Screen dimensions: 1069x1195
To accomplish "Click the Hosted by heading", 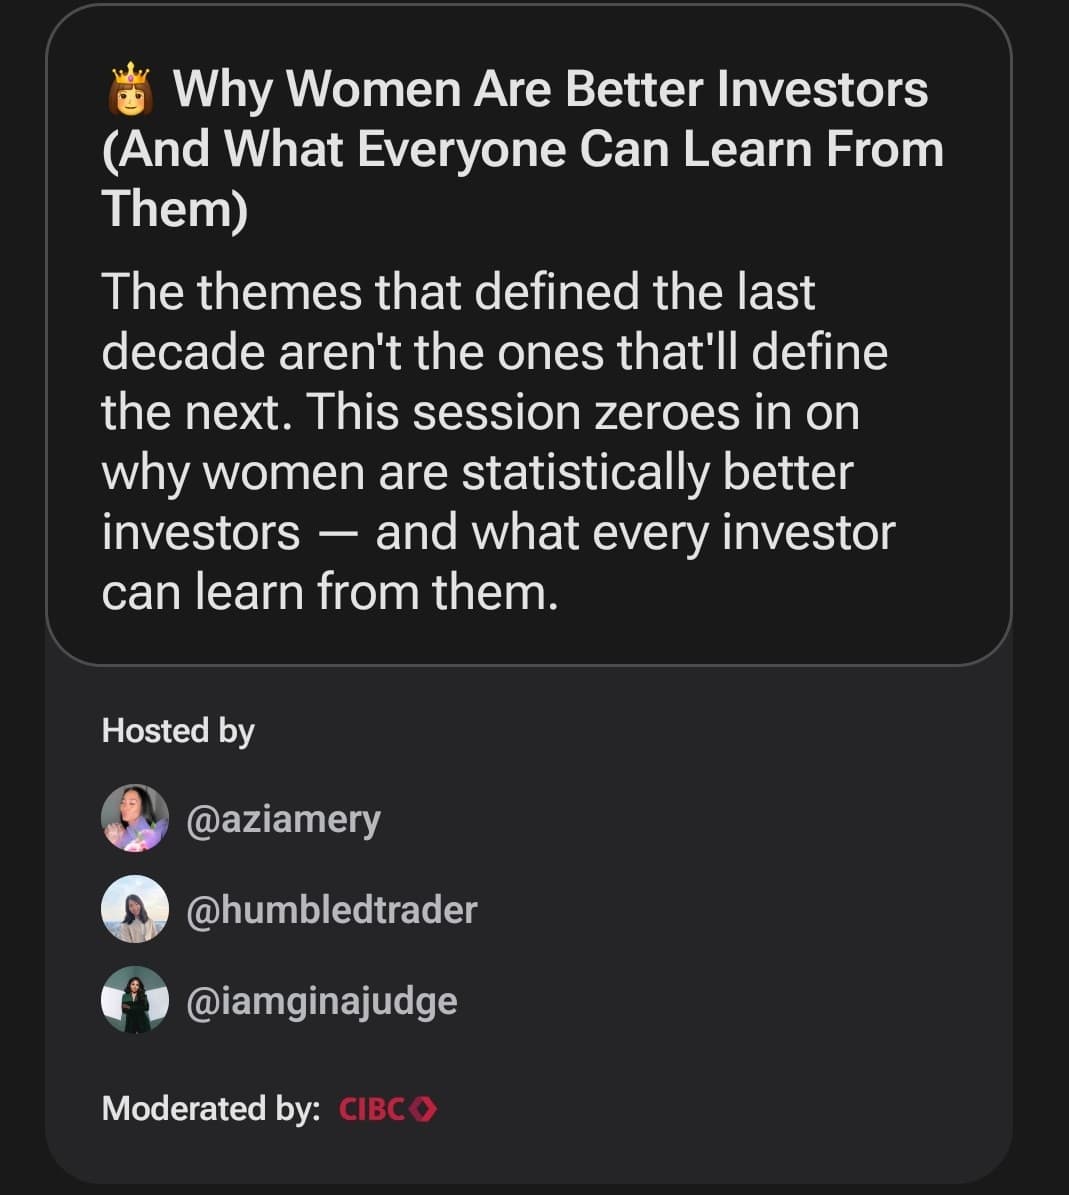I will coord(178,730).
